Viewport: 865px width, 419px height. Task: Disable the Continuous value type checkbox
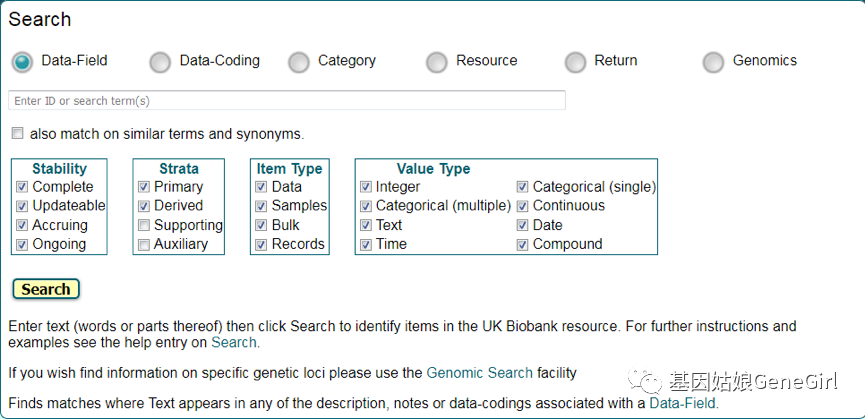(523, 206)
